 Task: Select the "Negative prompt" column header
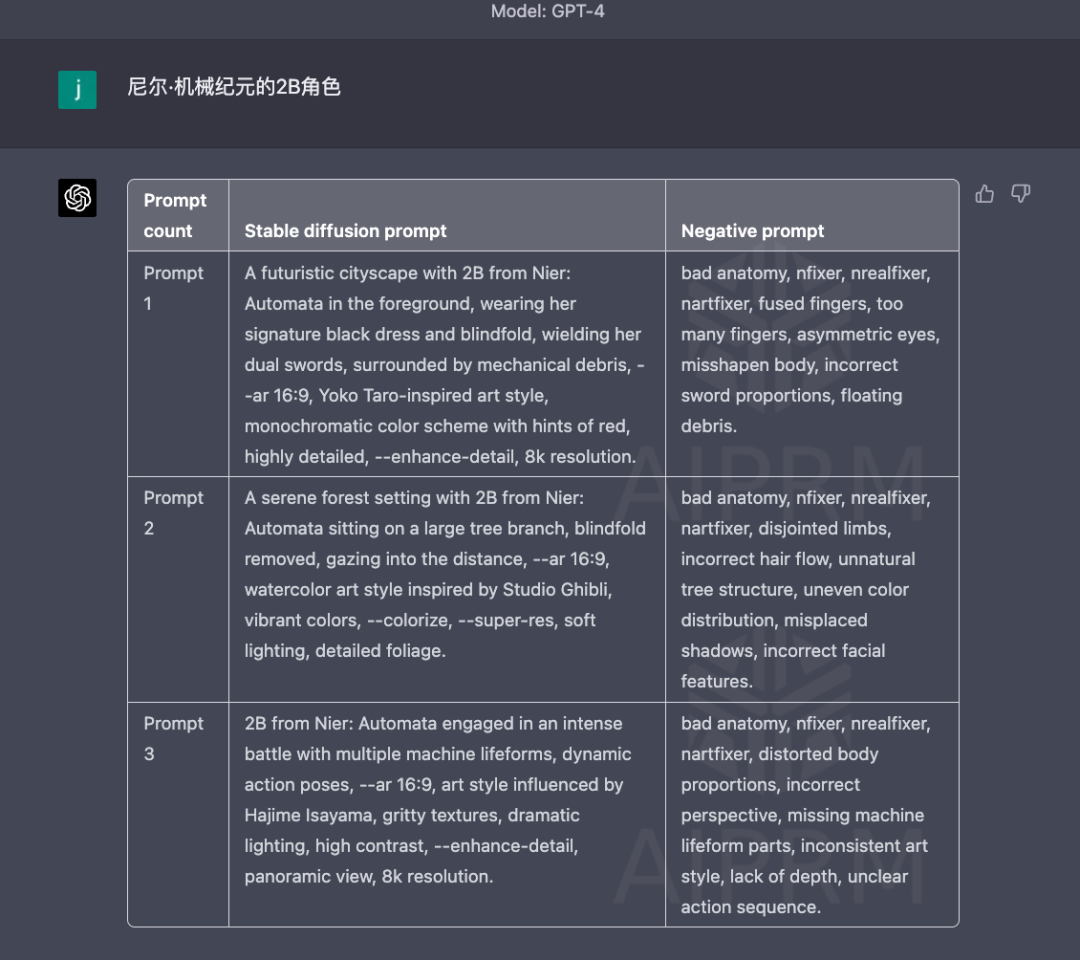752,231
